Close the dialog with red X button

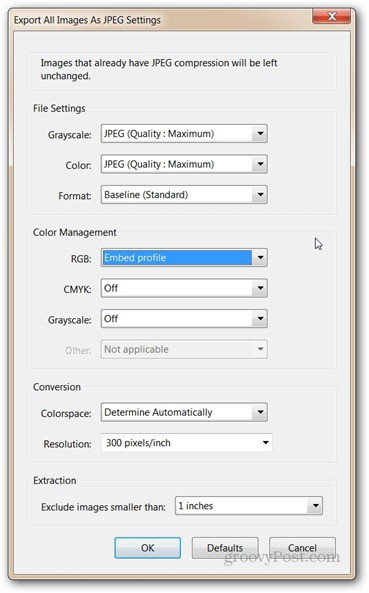(332, 16)
